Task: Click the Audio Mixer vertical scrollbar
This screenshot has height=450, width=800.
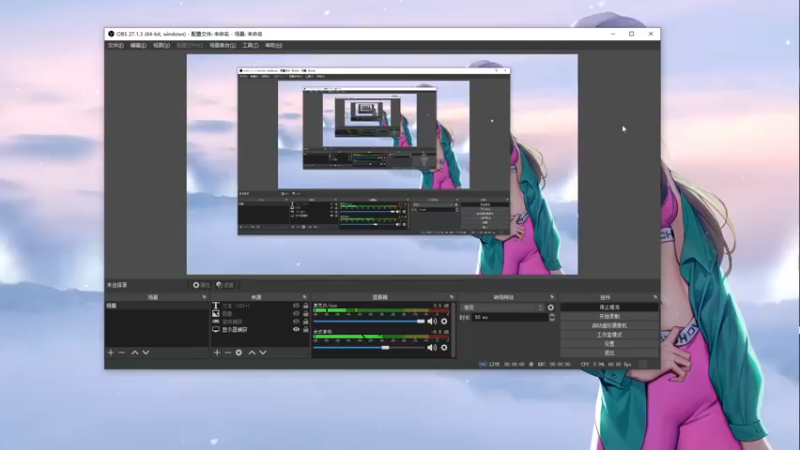Action: point(453,329)
